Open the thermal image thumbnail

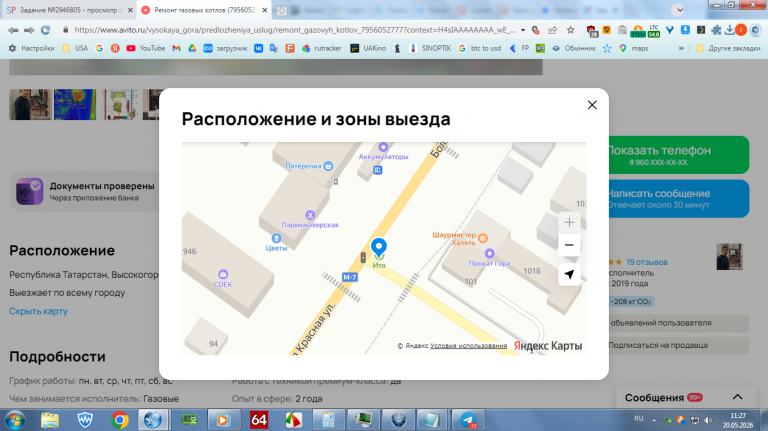tap(75, 104)
